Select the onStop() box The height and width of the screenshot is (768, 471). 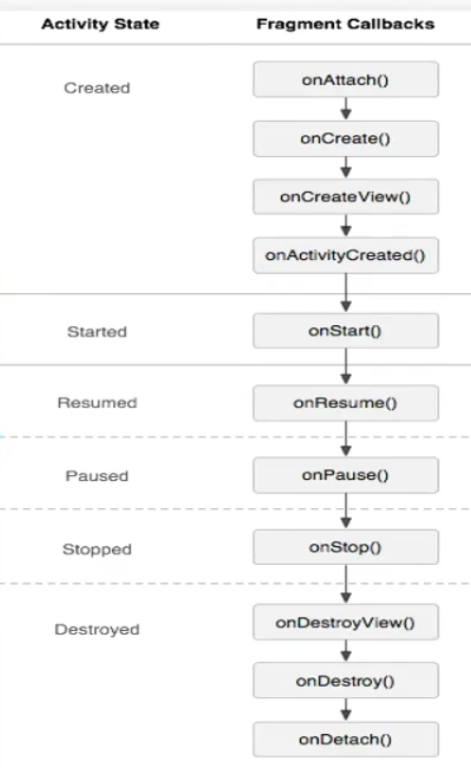point(346,547)
